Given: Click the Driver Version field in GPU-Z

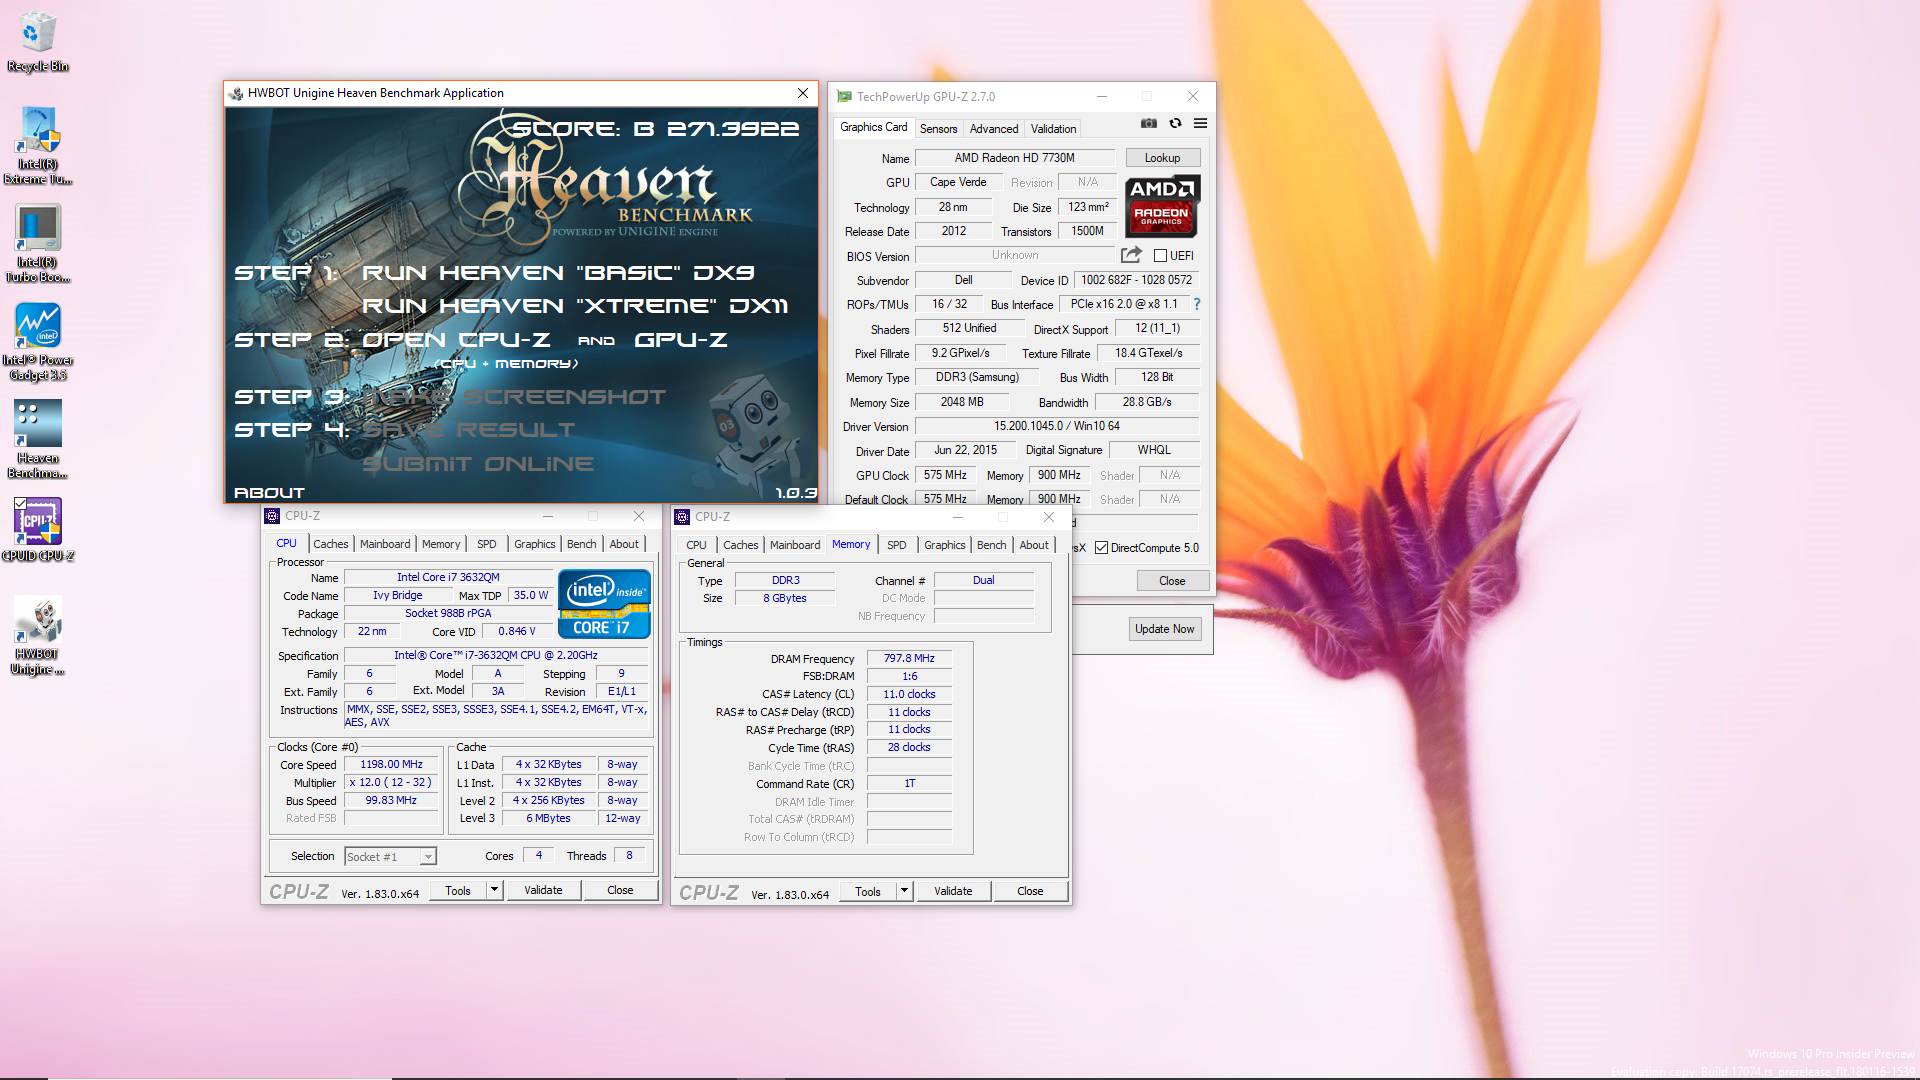Looking at the screenshot, I should coord(1056,426).
